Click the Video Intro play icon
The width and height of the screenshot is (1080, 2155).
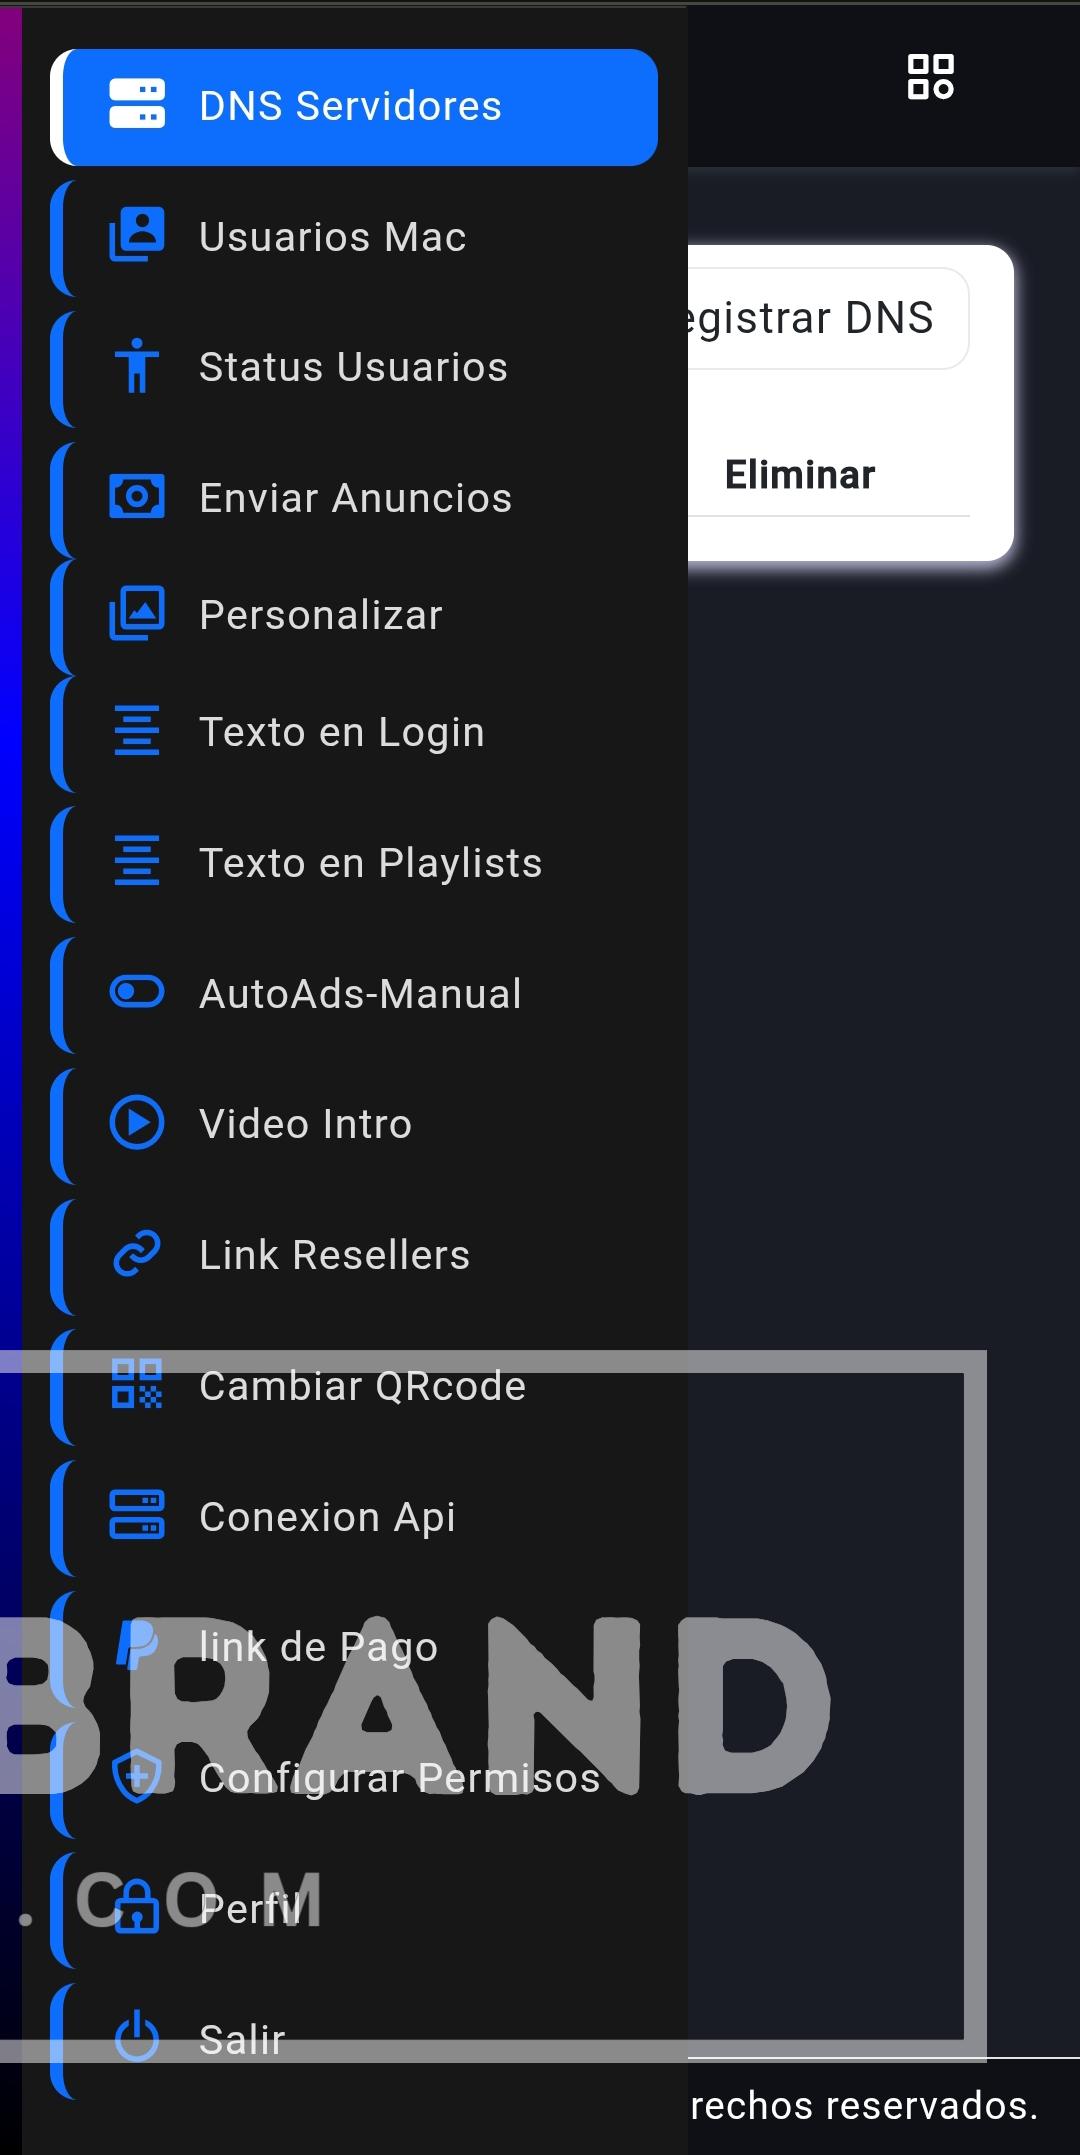137,1123
